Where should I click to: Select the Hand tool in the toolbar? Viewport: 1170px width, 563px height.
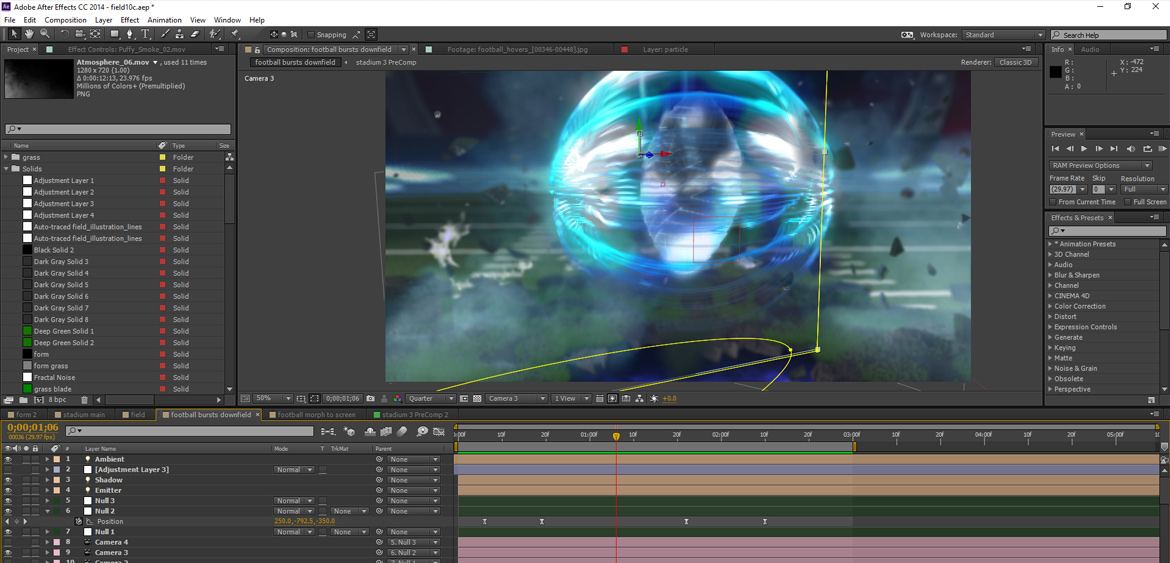pos(29,34)
